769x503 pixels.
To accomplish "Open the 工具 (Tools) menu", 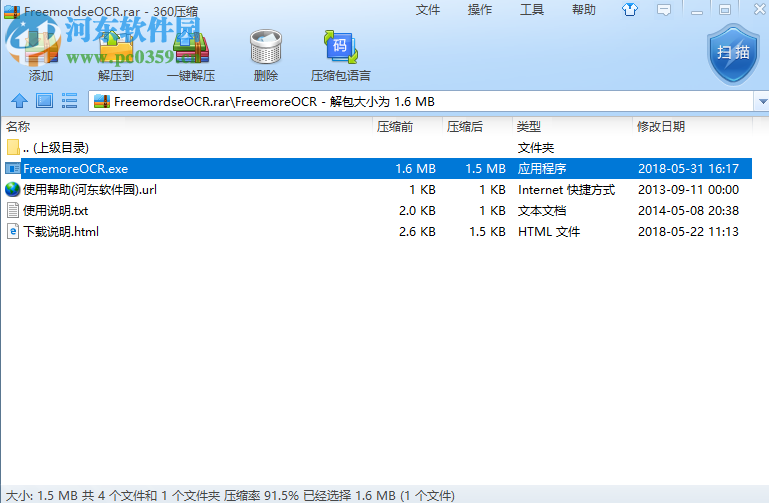I will tap(532, 10).
